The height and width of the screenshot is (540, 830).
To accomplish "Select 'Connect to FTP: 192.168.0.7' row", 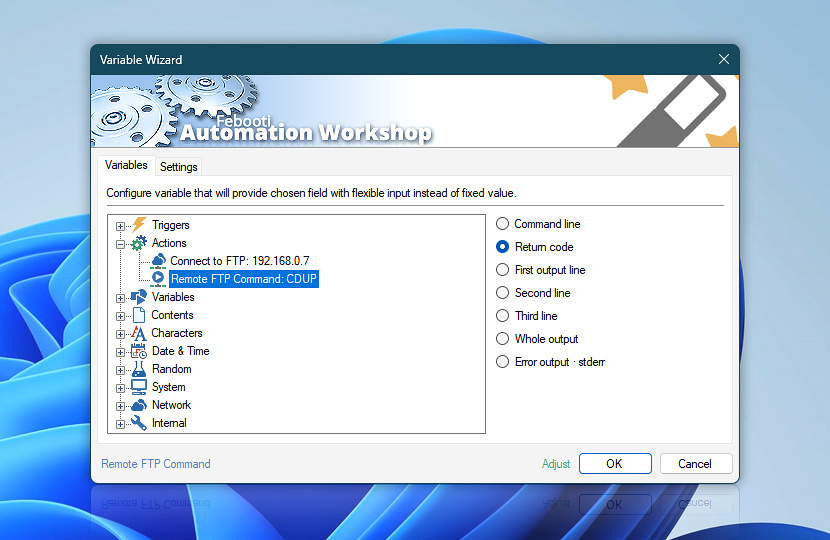I will 239,260.
